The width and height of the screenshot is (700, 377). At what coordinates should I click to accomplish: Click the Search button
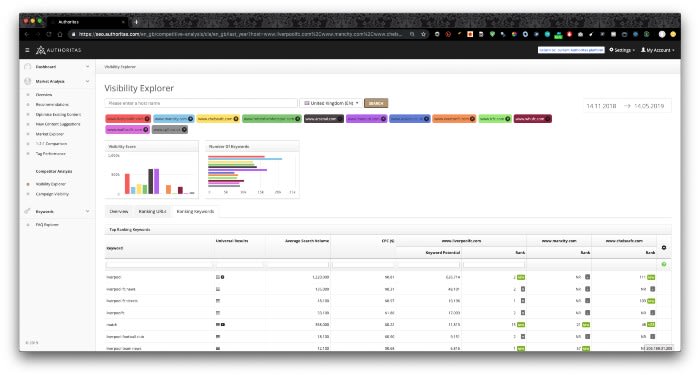coord(376,103)
